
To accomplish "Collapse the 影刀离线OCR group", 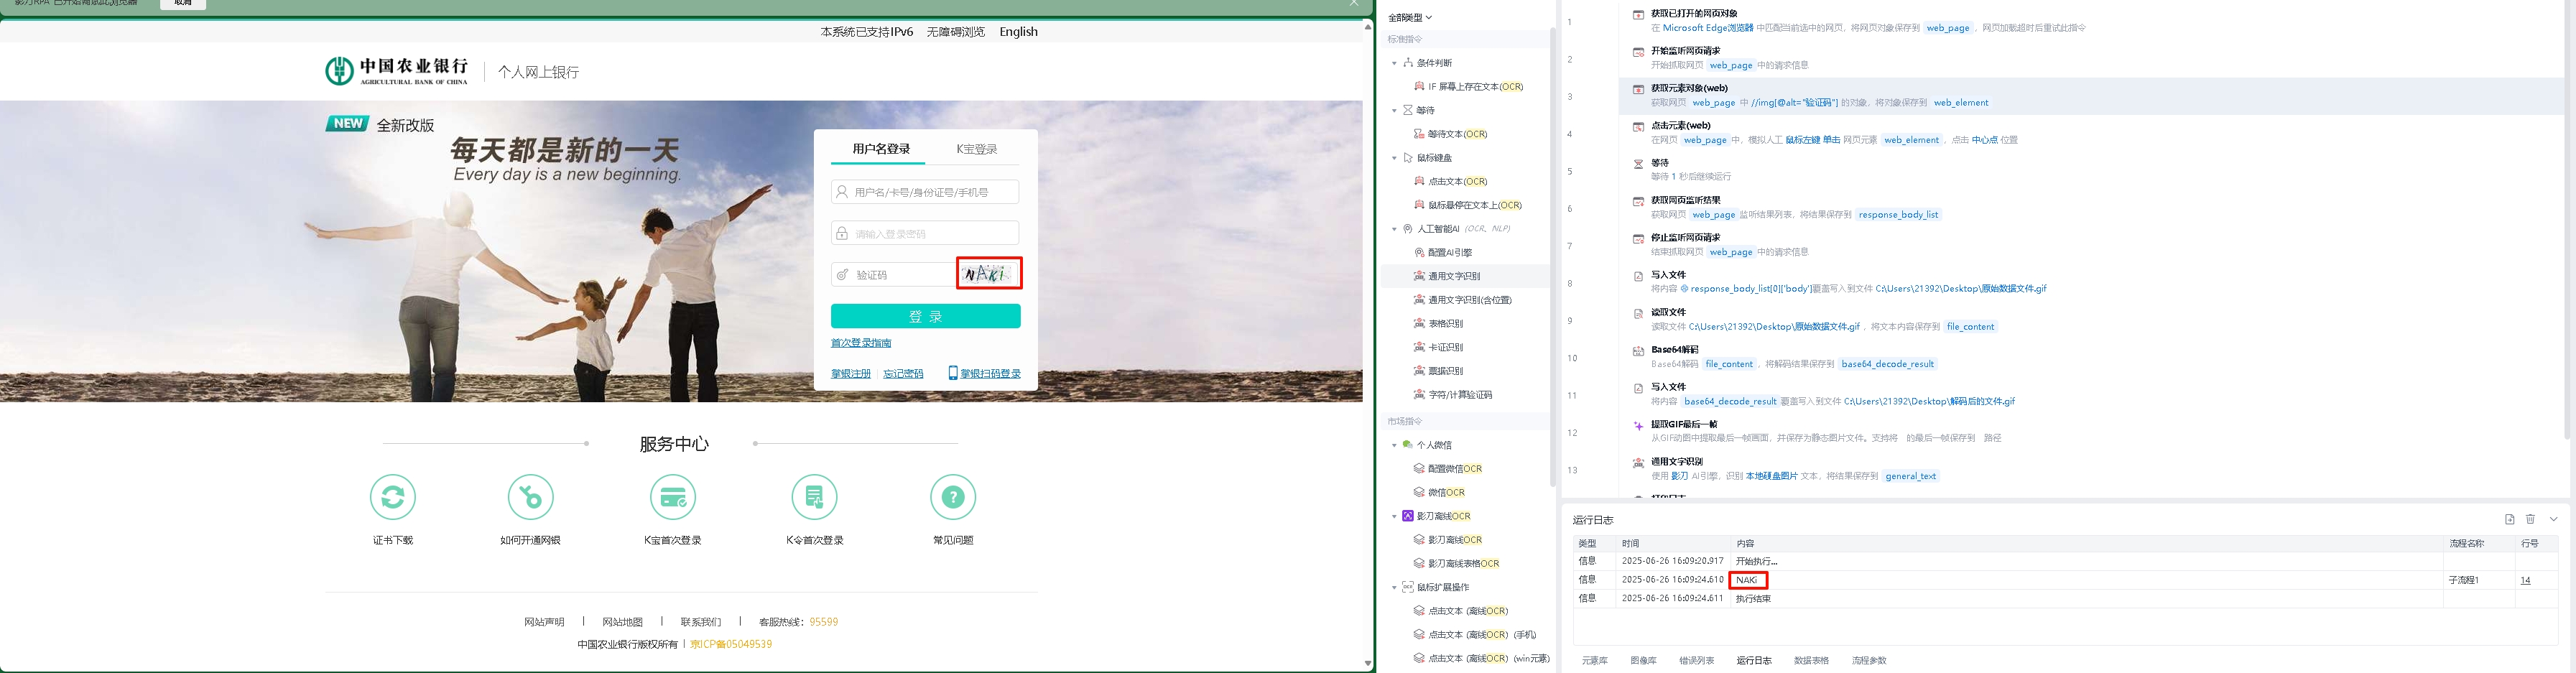I will tap(1394, 516).
